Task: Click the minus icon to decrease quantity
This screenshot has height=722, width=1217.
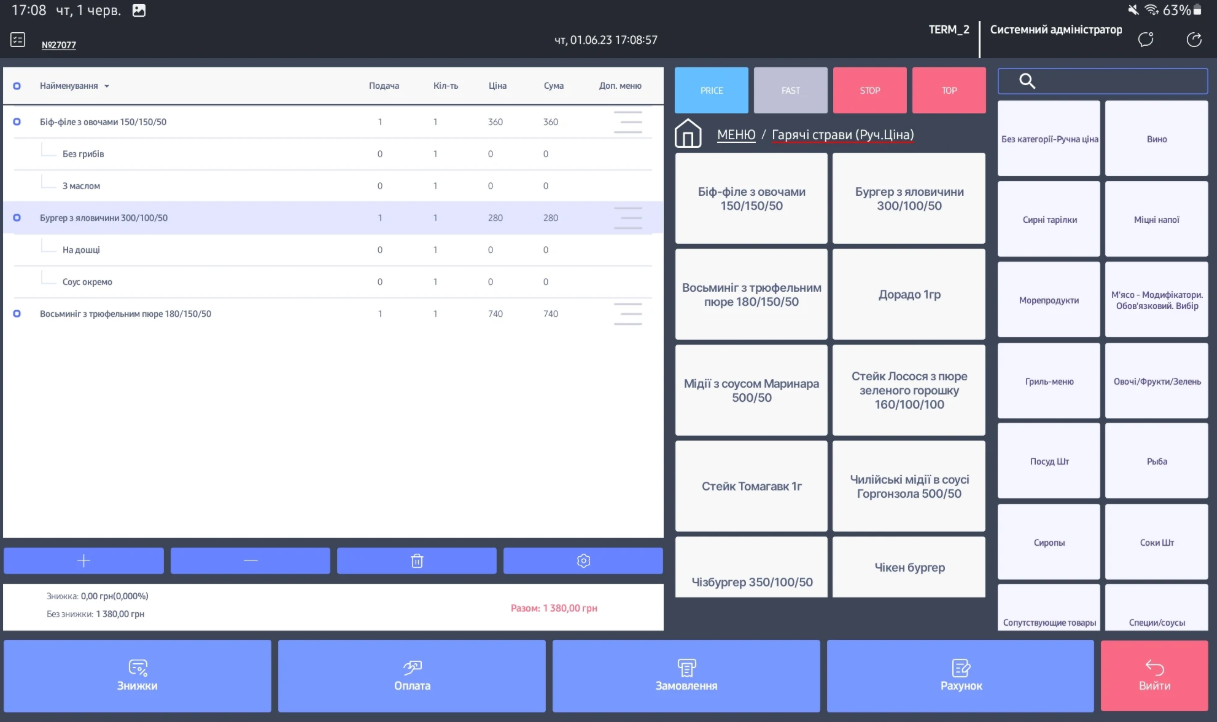Action: pyautogui.click(x=250, y=561)
